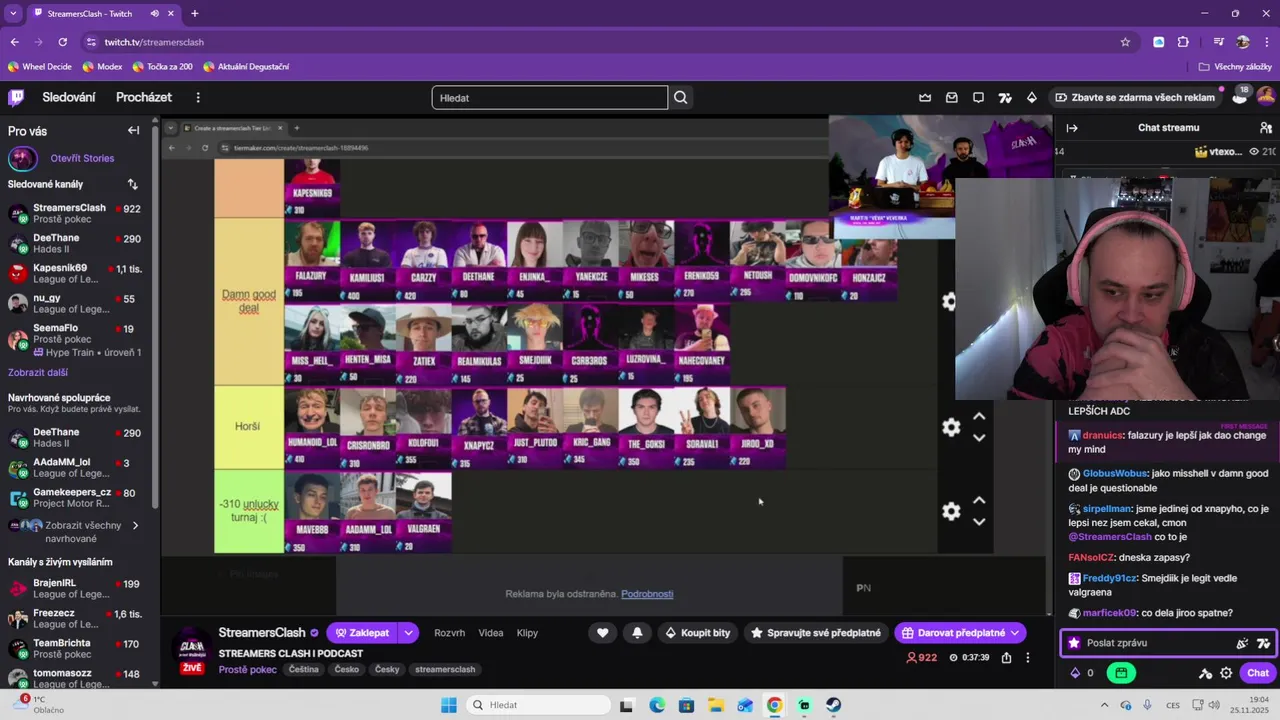Open Wheel Decide bookmark
1280x720 pixels.
coord(39,66)
